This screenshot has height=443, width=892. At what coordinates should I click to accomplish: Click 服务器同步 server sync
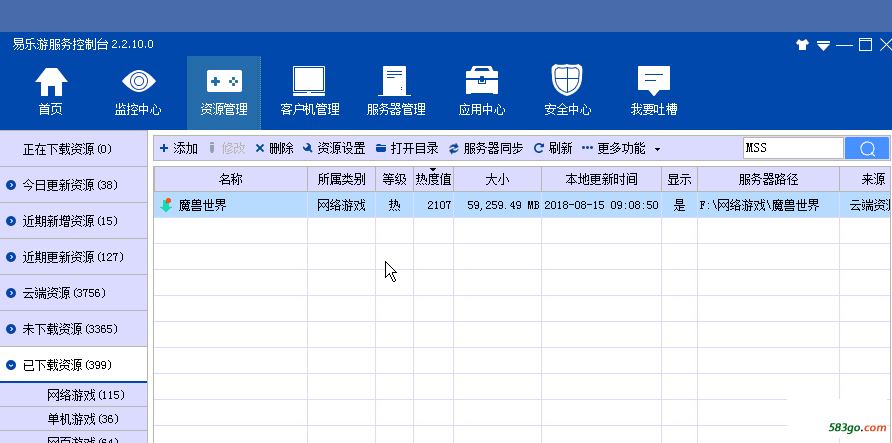click(486, 148)
